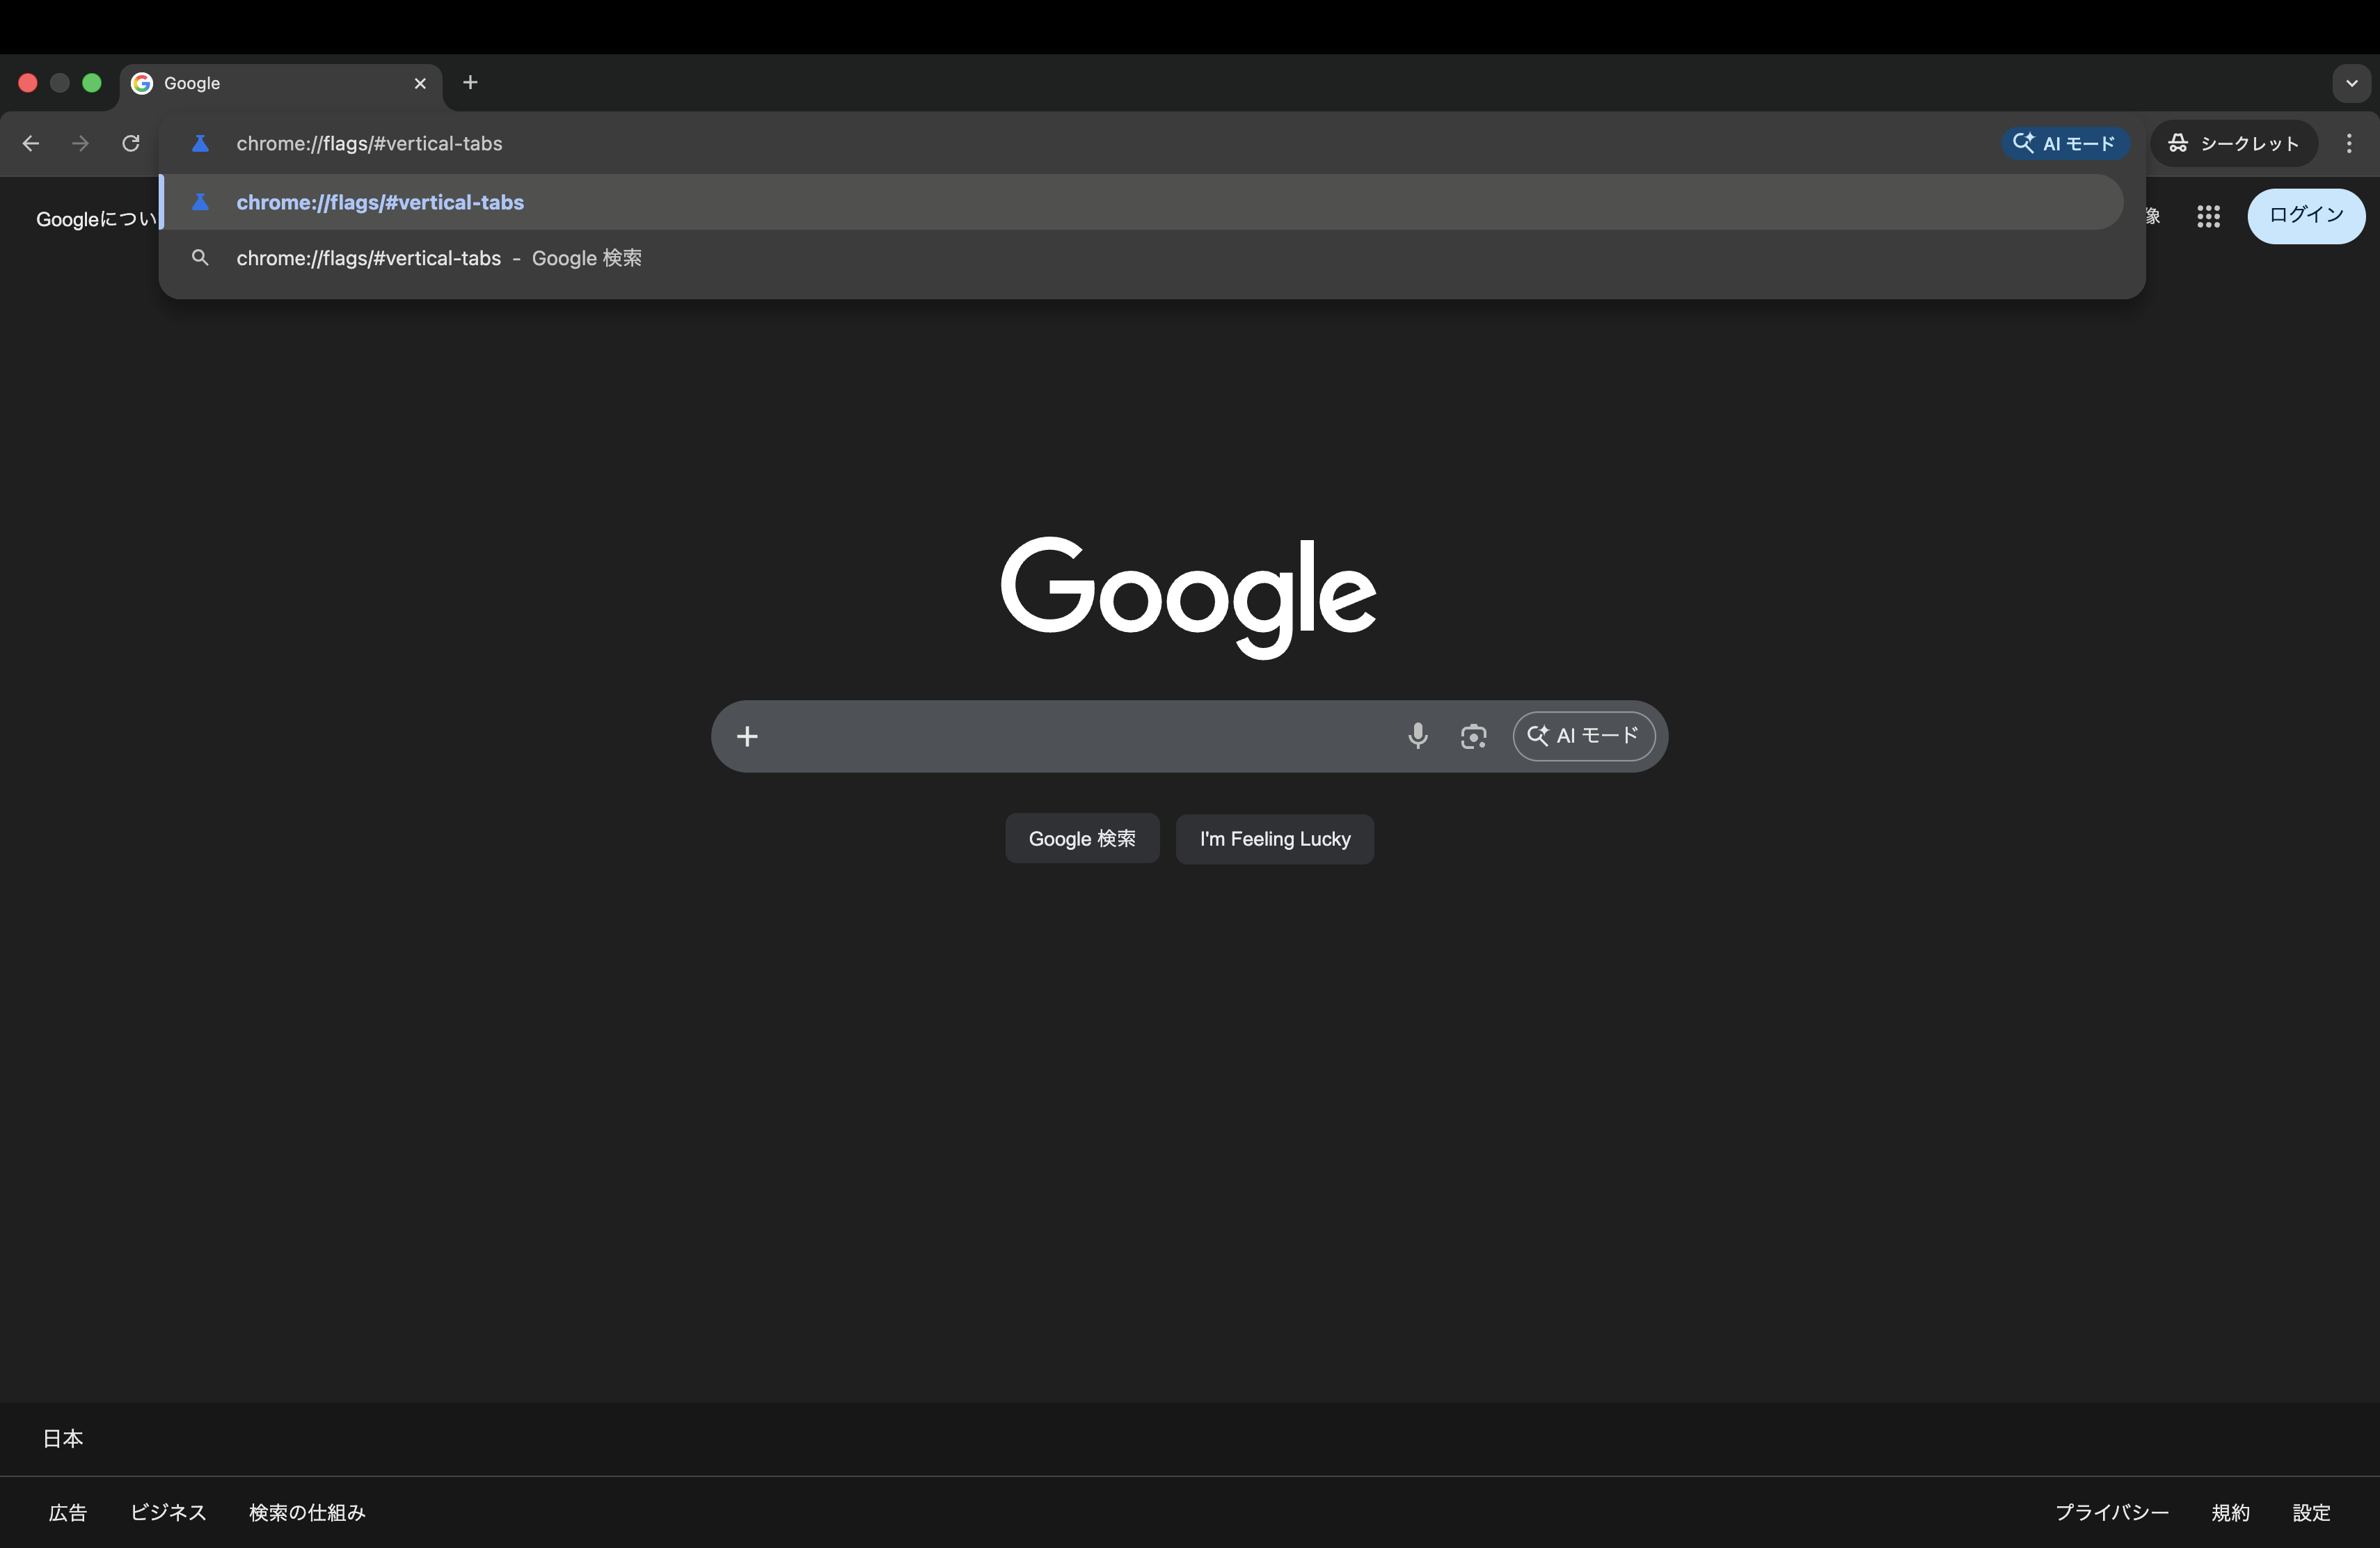
Task: Select the Google 検索 suggestion for flags URL
Action: pos(438,258)
